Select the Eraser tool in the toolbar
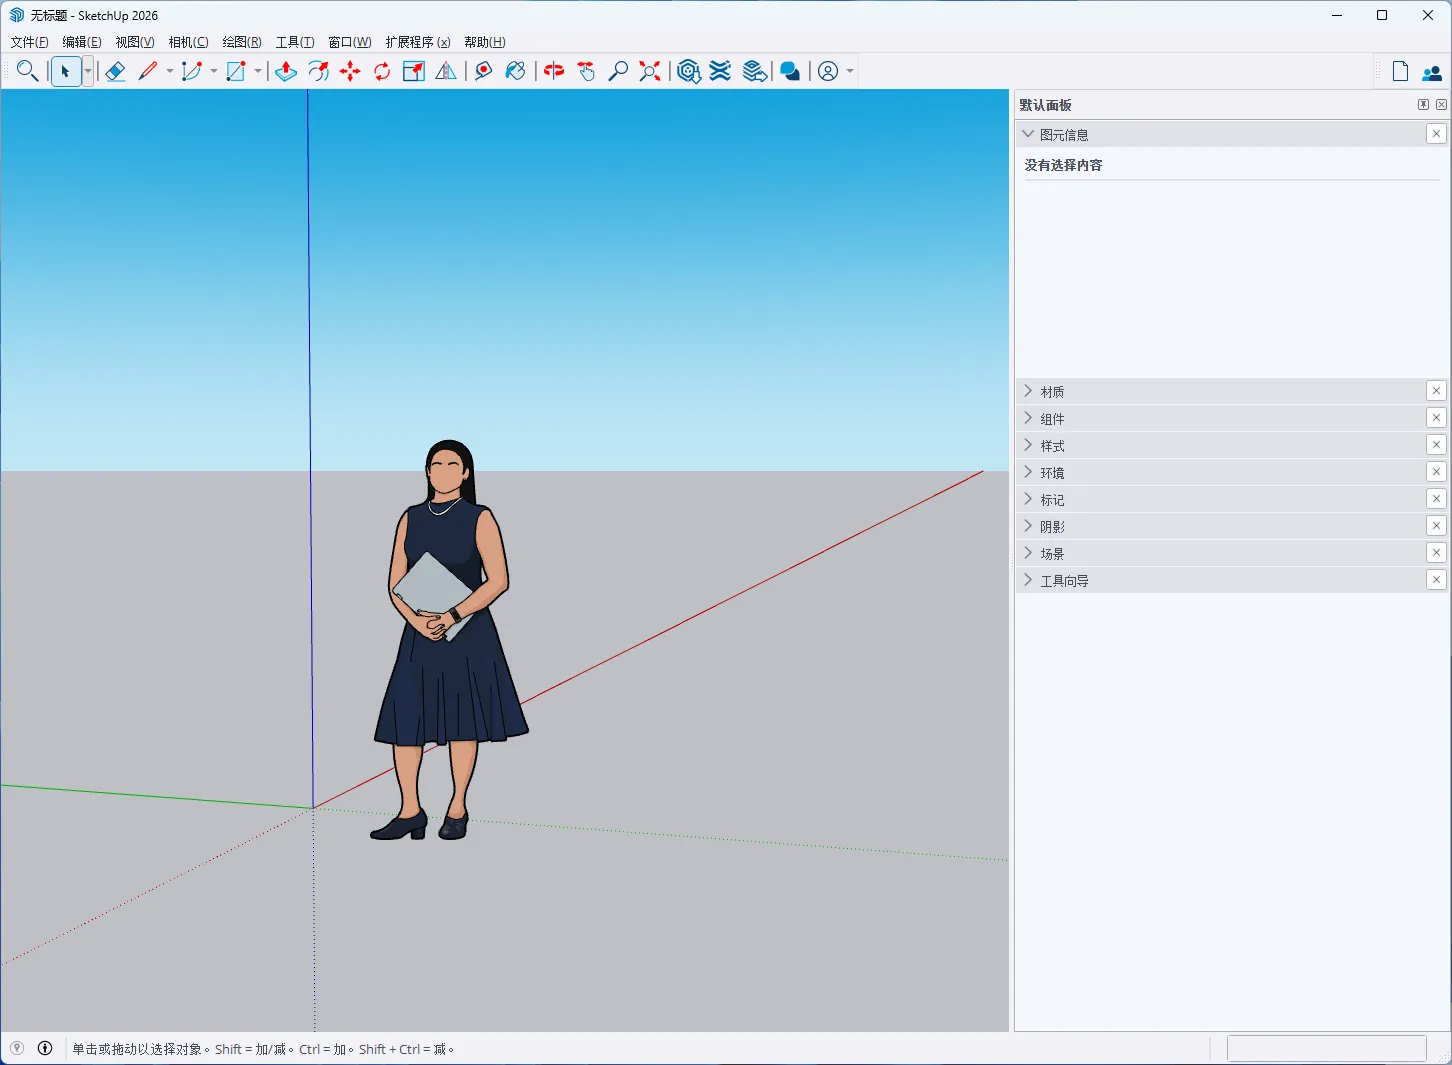The image size is (1452, 1065). point(116,71)
